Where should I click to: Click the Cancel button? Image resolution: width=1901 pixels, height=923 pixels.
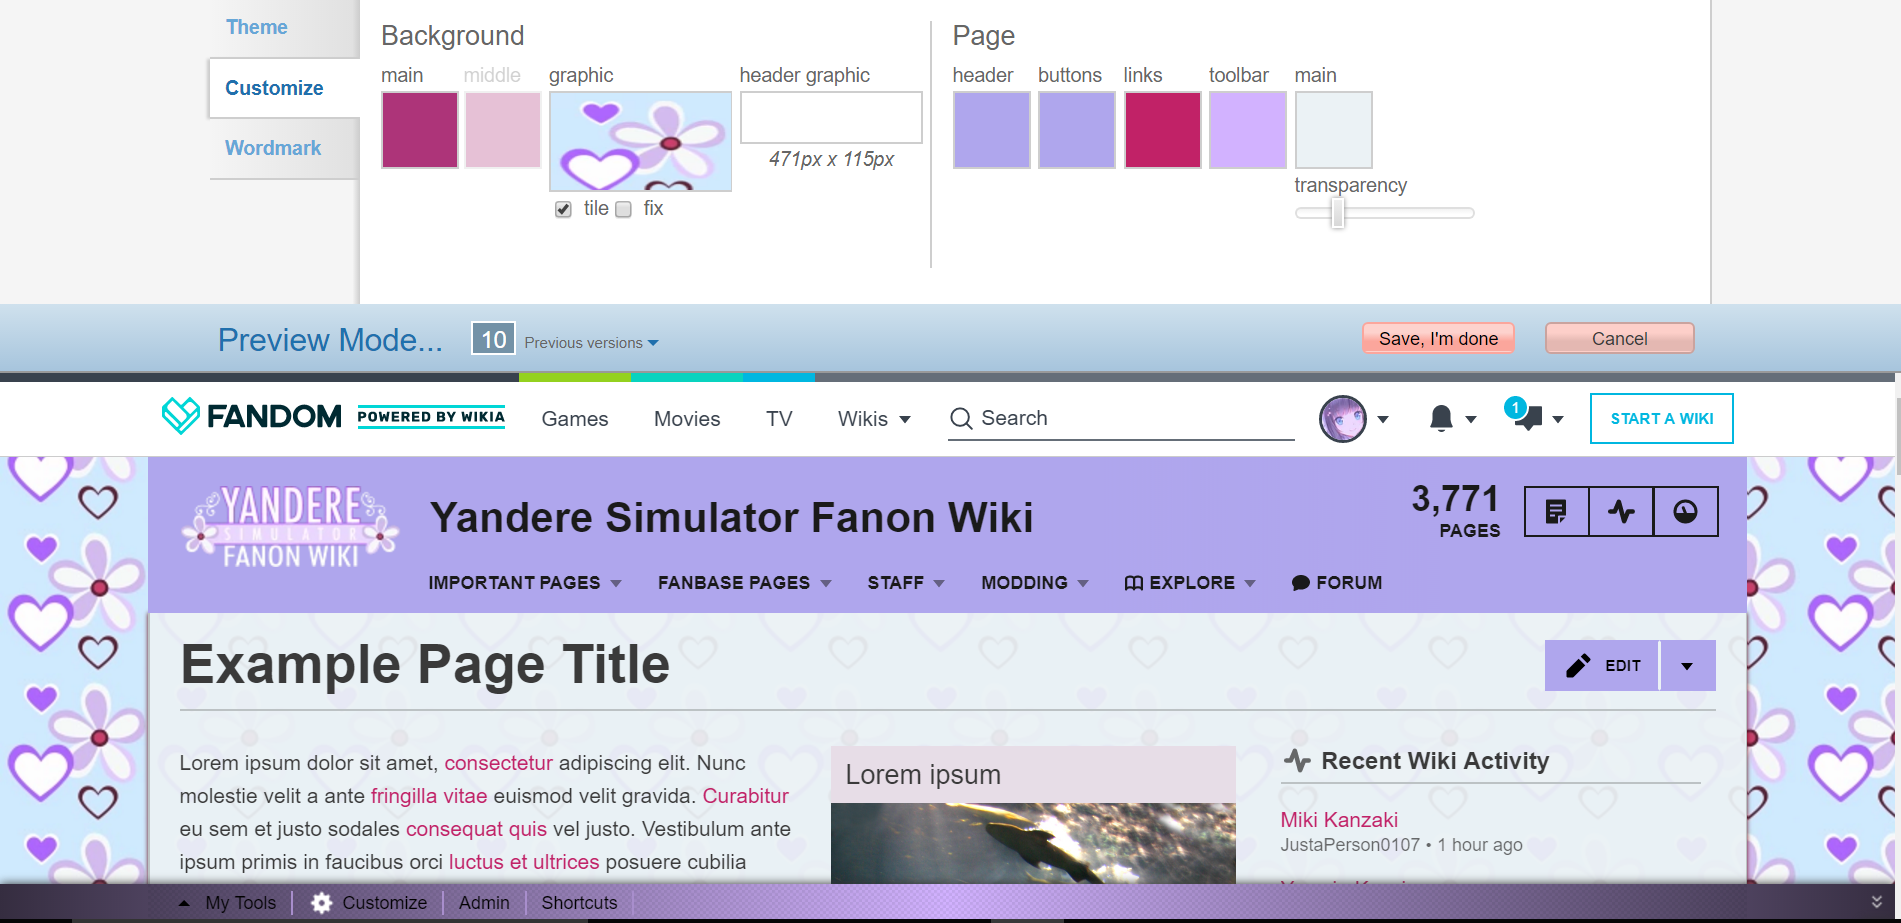click(1619, 338)
